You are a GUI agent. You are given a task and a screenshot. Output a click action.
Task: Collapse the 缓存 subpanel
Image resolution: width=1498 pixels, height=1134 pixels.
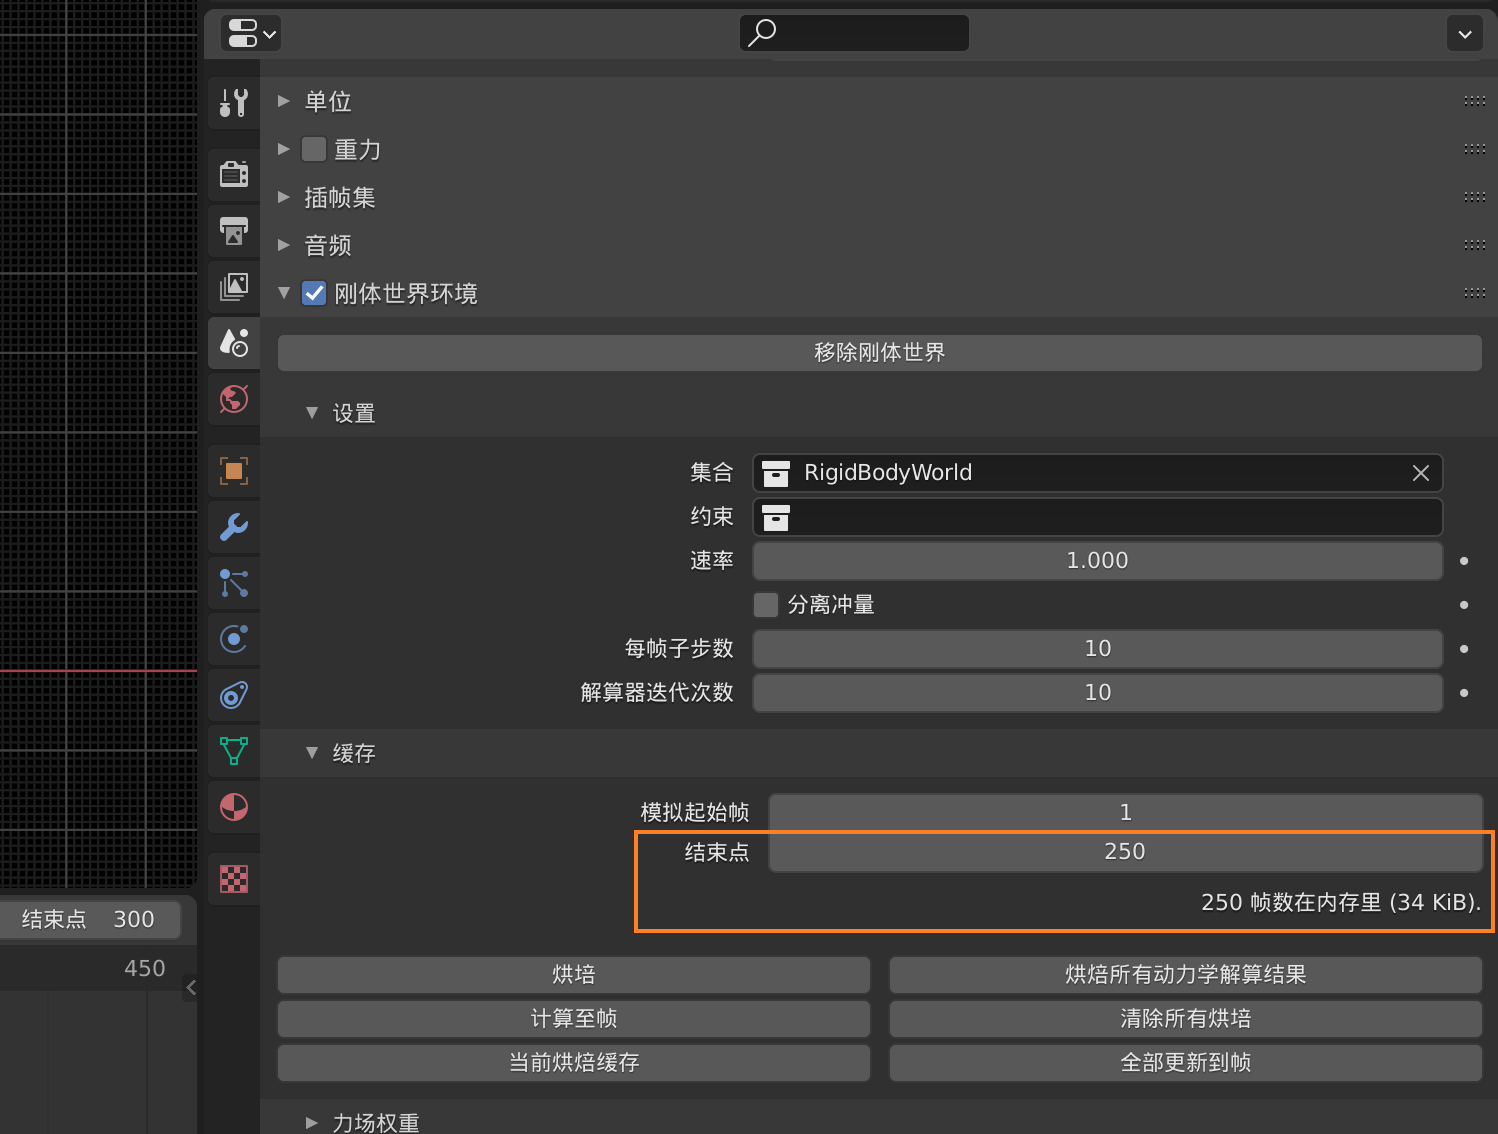(x=312, y=753)
